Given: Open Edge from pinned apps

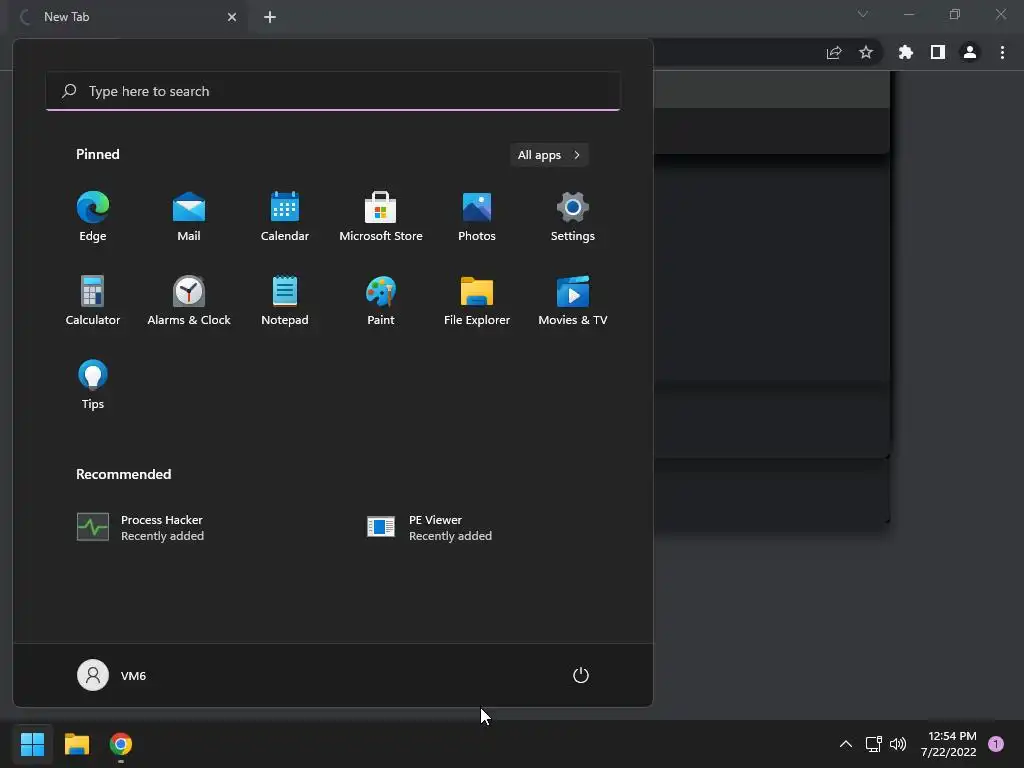Looking at the screenshot, I should point(93,217).
